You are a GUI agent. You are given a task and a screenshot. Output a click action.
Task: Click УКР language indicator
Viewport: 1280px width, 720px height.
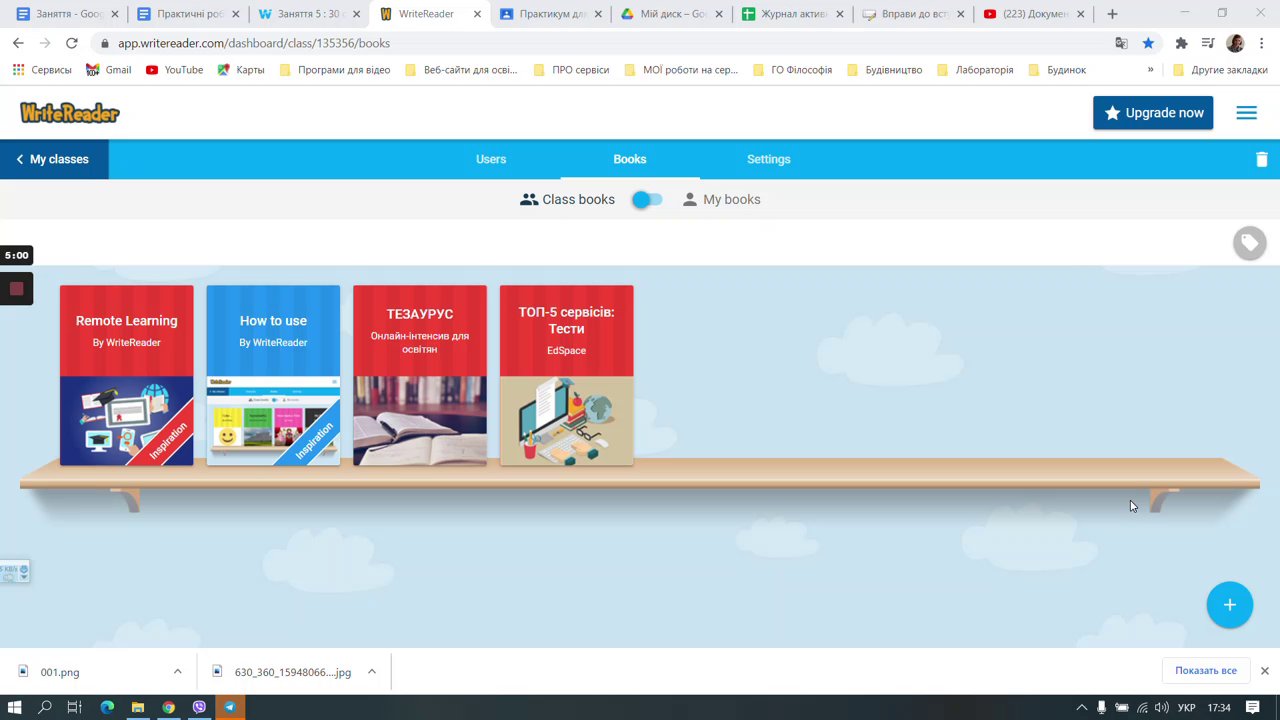(1187, 707)
